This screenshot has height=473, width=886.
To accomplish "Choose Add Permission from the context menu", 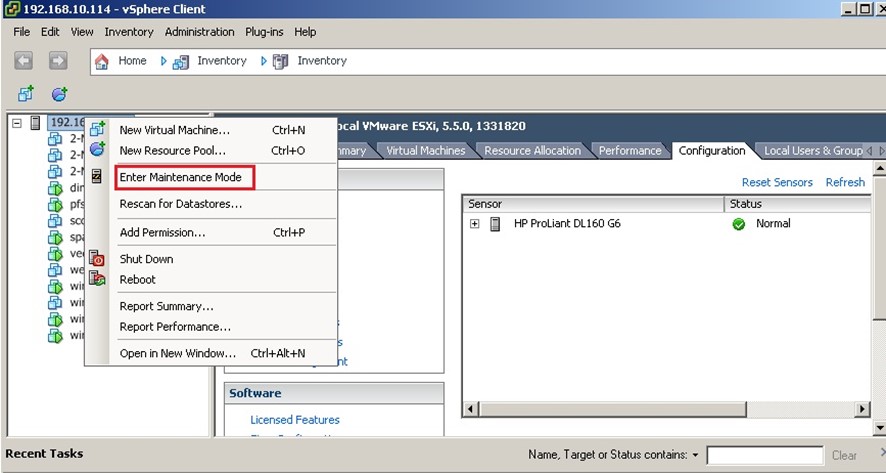I will (x=211, y=232).
